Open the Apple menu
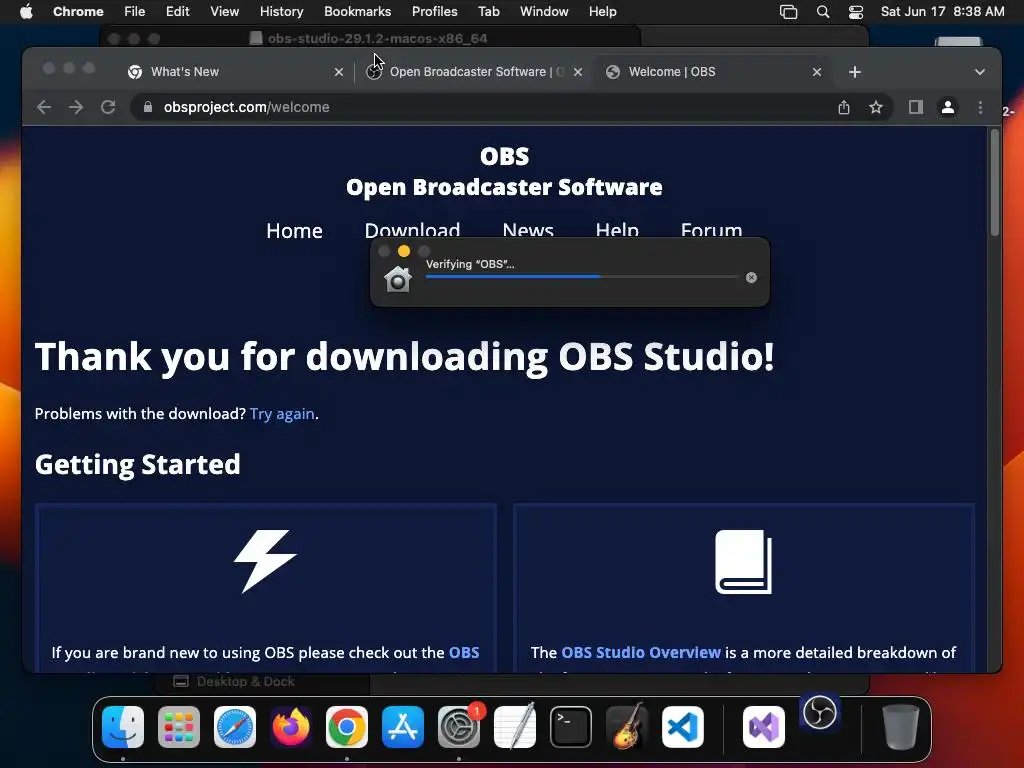Viewport: 1024px width, 768px height. (x=25, y=12)
